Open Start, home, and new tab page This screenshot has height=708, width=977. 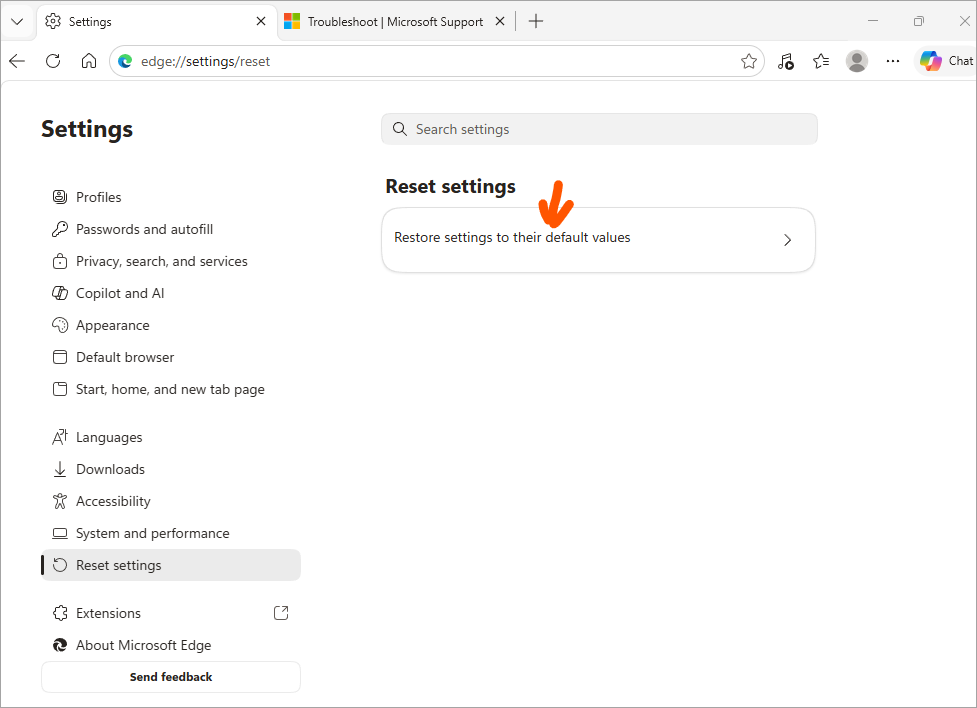[171, 390]
